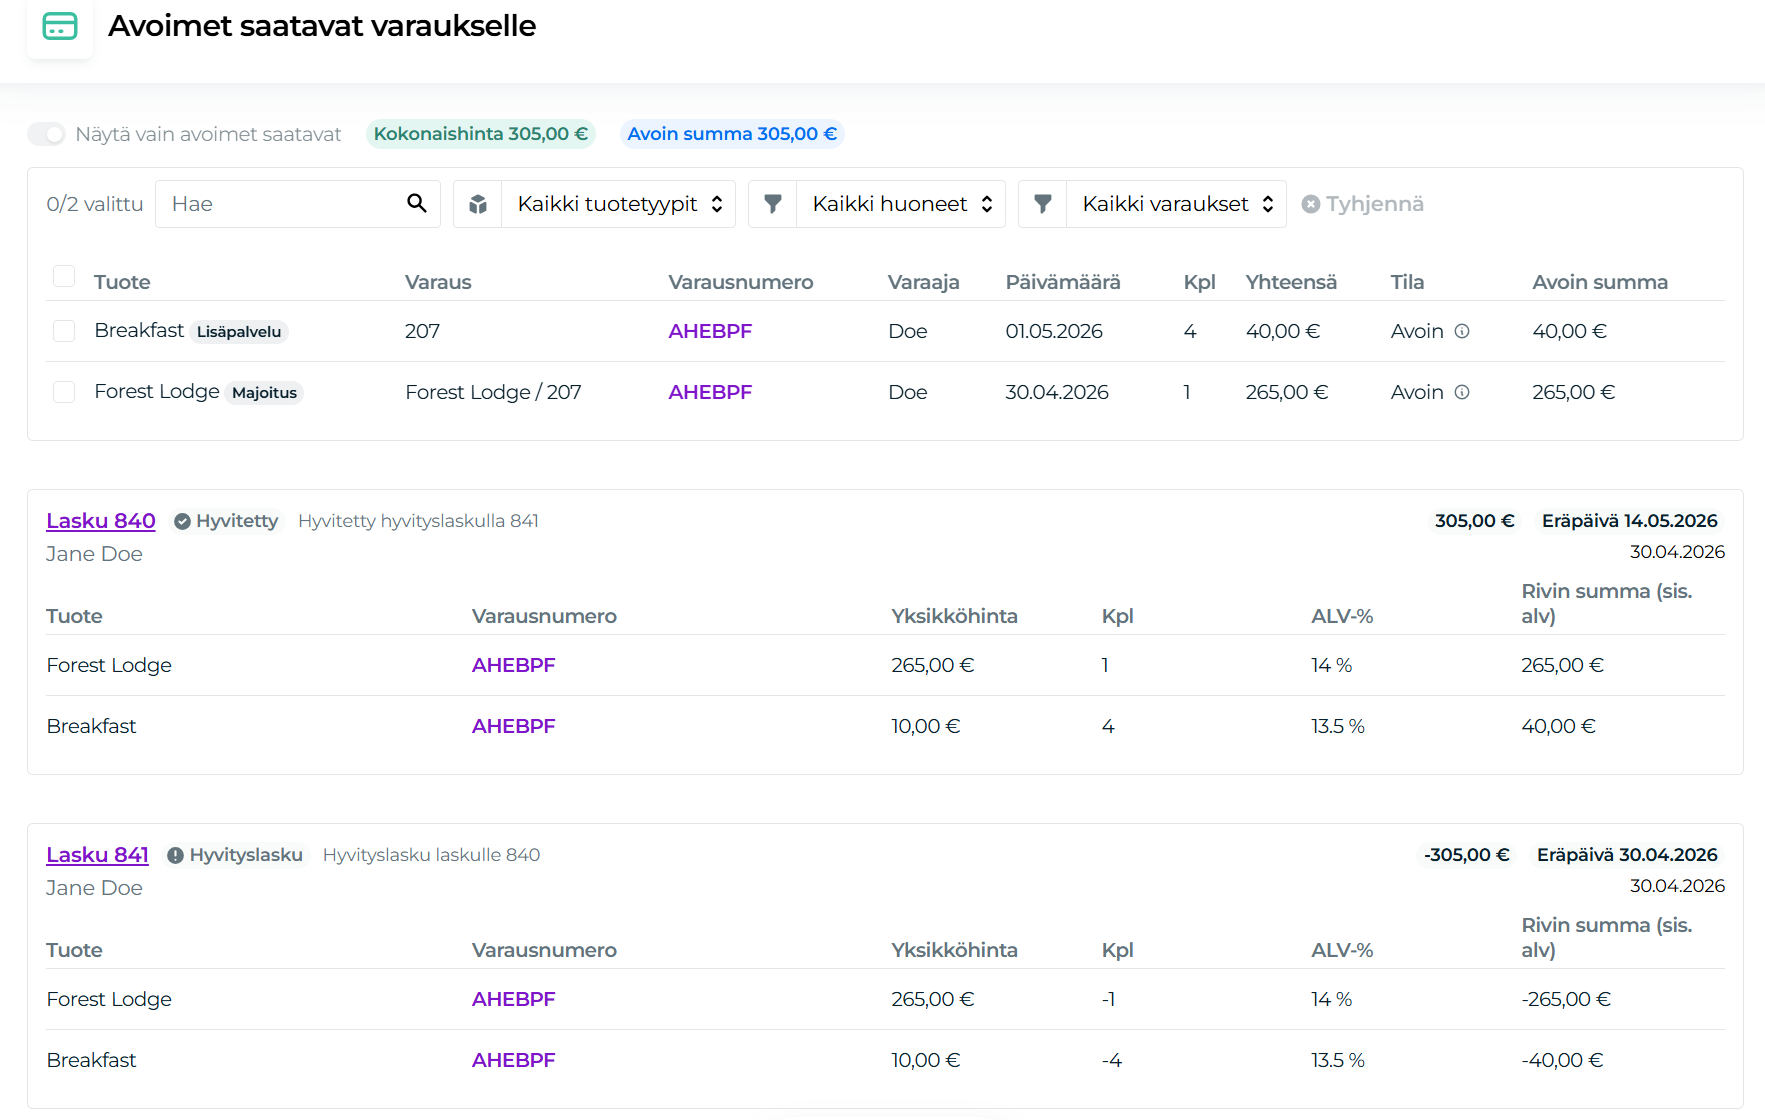This screenshot has width=1765, height=1120.
Task: Open the Lasku 841 credit invoice link
Action: tap(97, 855)
